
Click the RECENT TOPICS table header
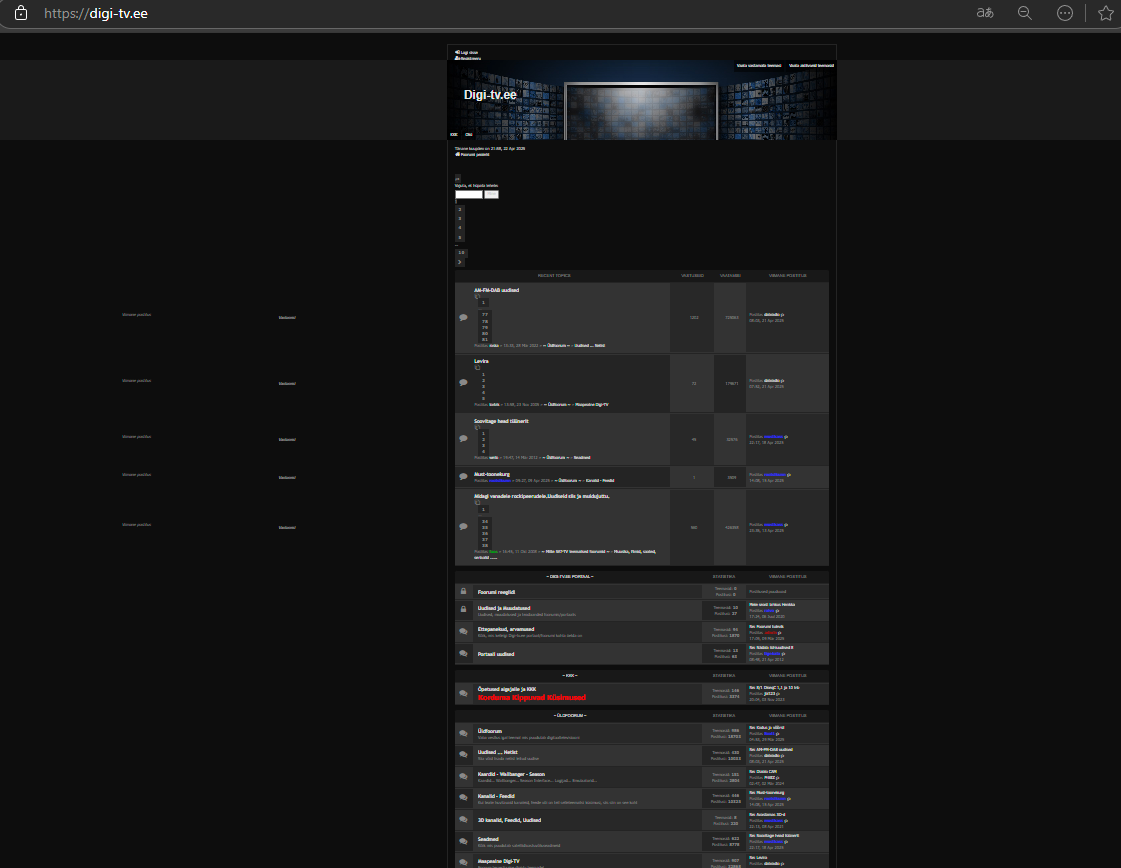tap(554, 275)
